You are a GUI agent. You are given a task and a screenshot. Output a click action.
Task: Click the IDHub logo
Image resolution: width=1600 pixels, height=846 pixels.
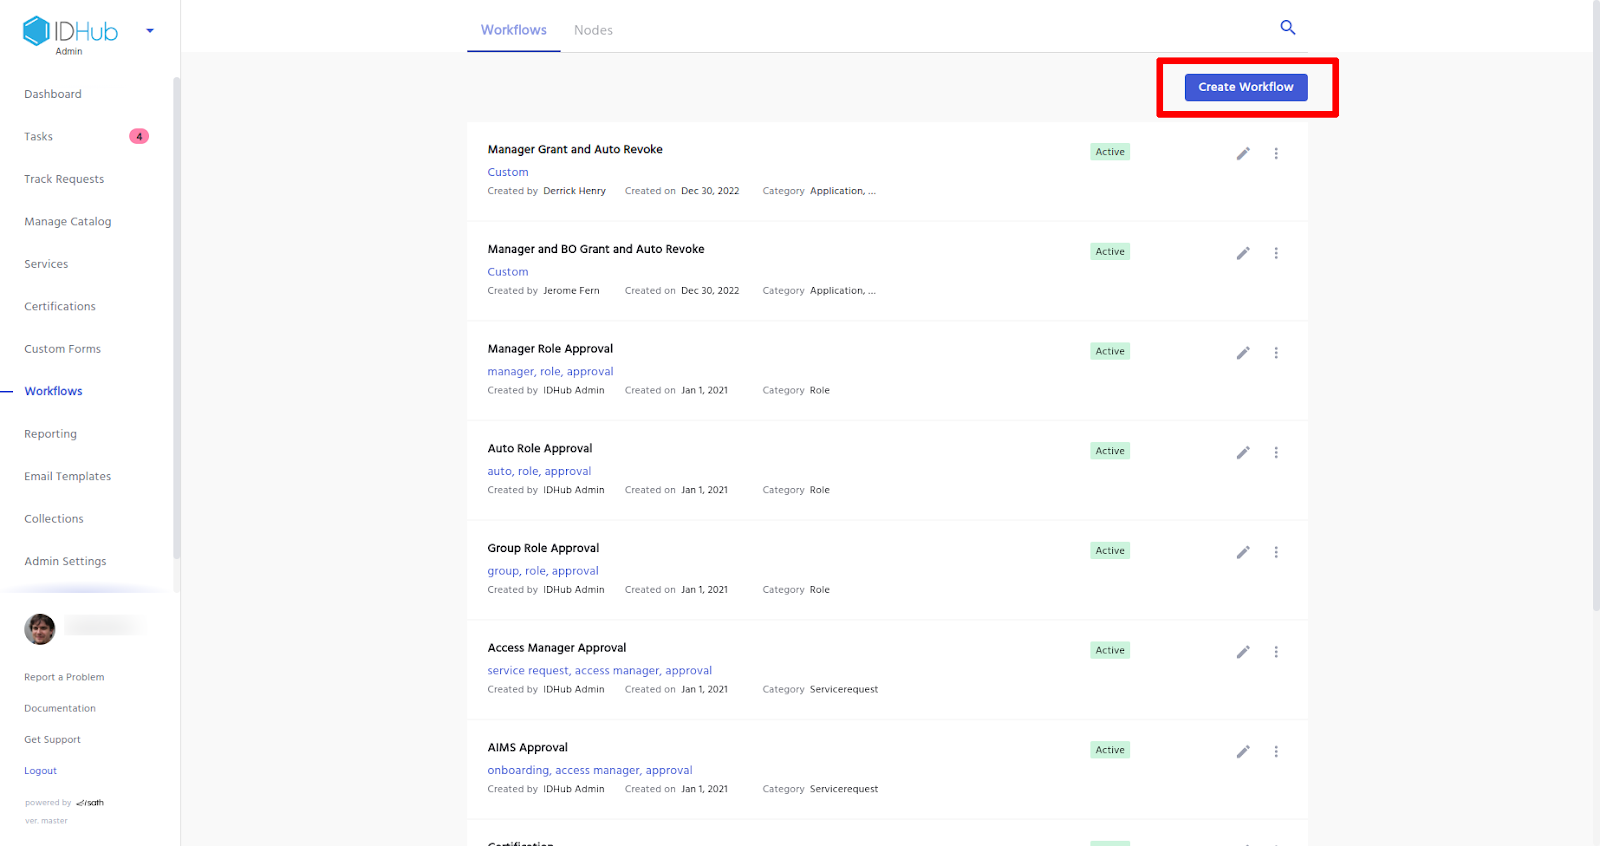tap(71, 32)
